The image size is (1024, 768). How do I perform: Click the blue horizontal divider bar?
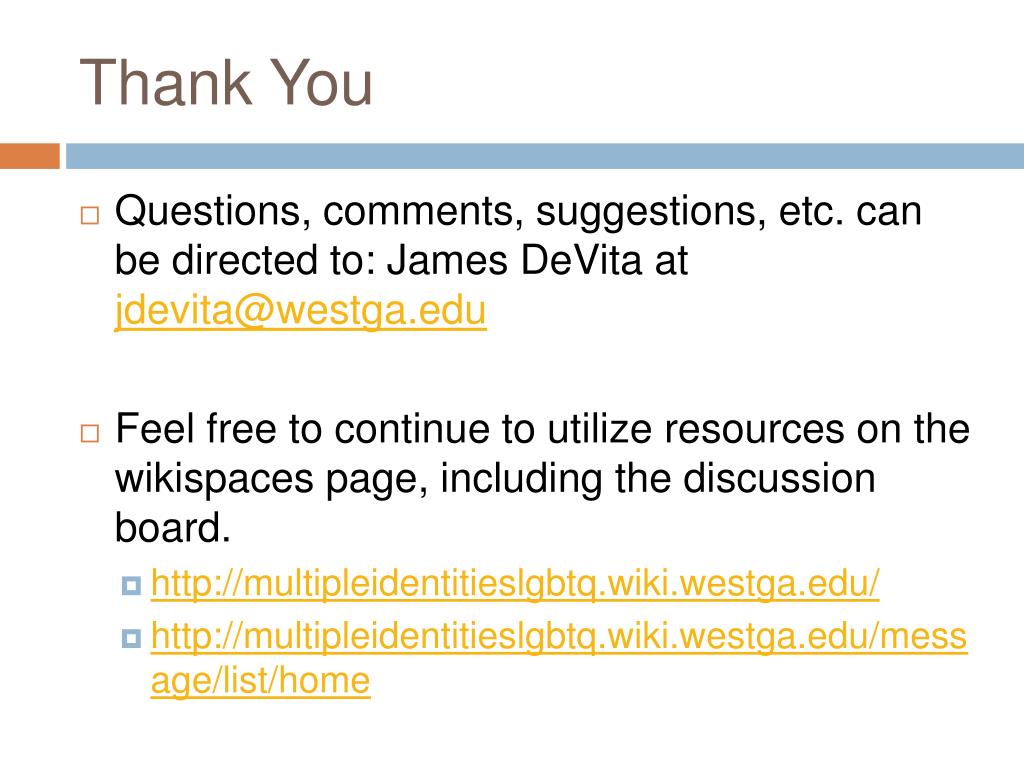tap(545, 156)
